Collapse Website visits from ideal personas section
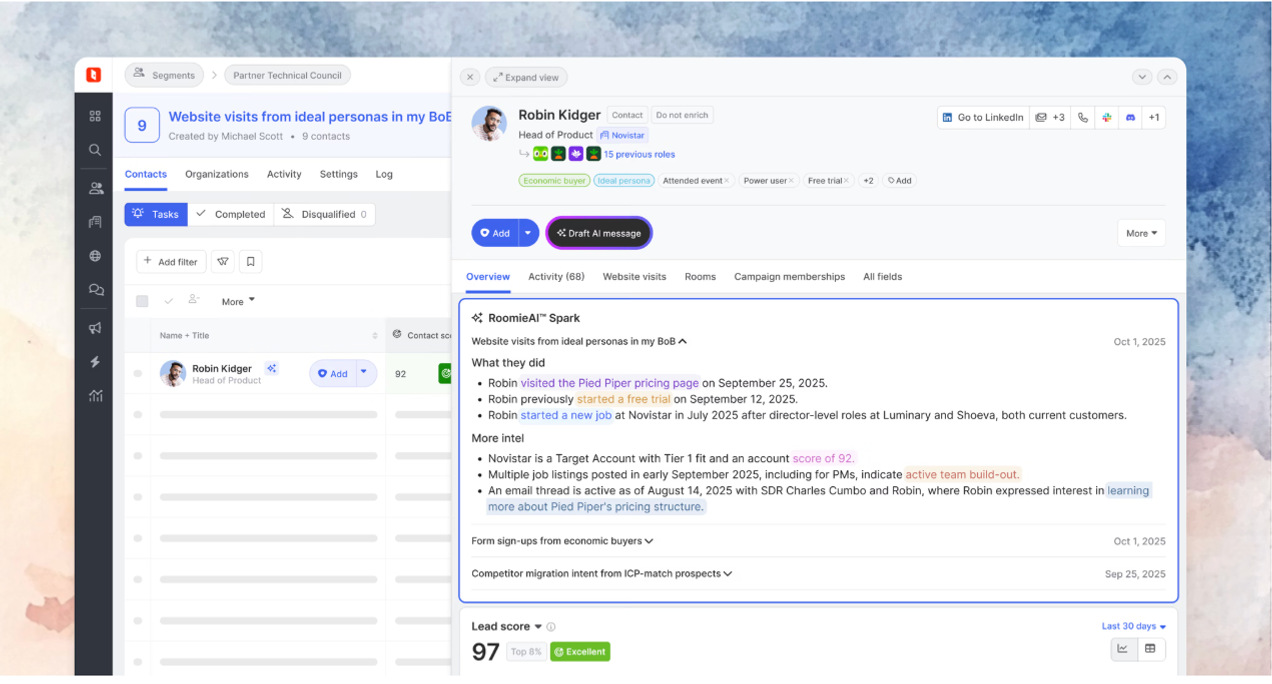The width and height of the screenshot is (1272, 684). point(579,341)
